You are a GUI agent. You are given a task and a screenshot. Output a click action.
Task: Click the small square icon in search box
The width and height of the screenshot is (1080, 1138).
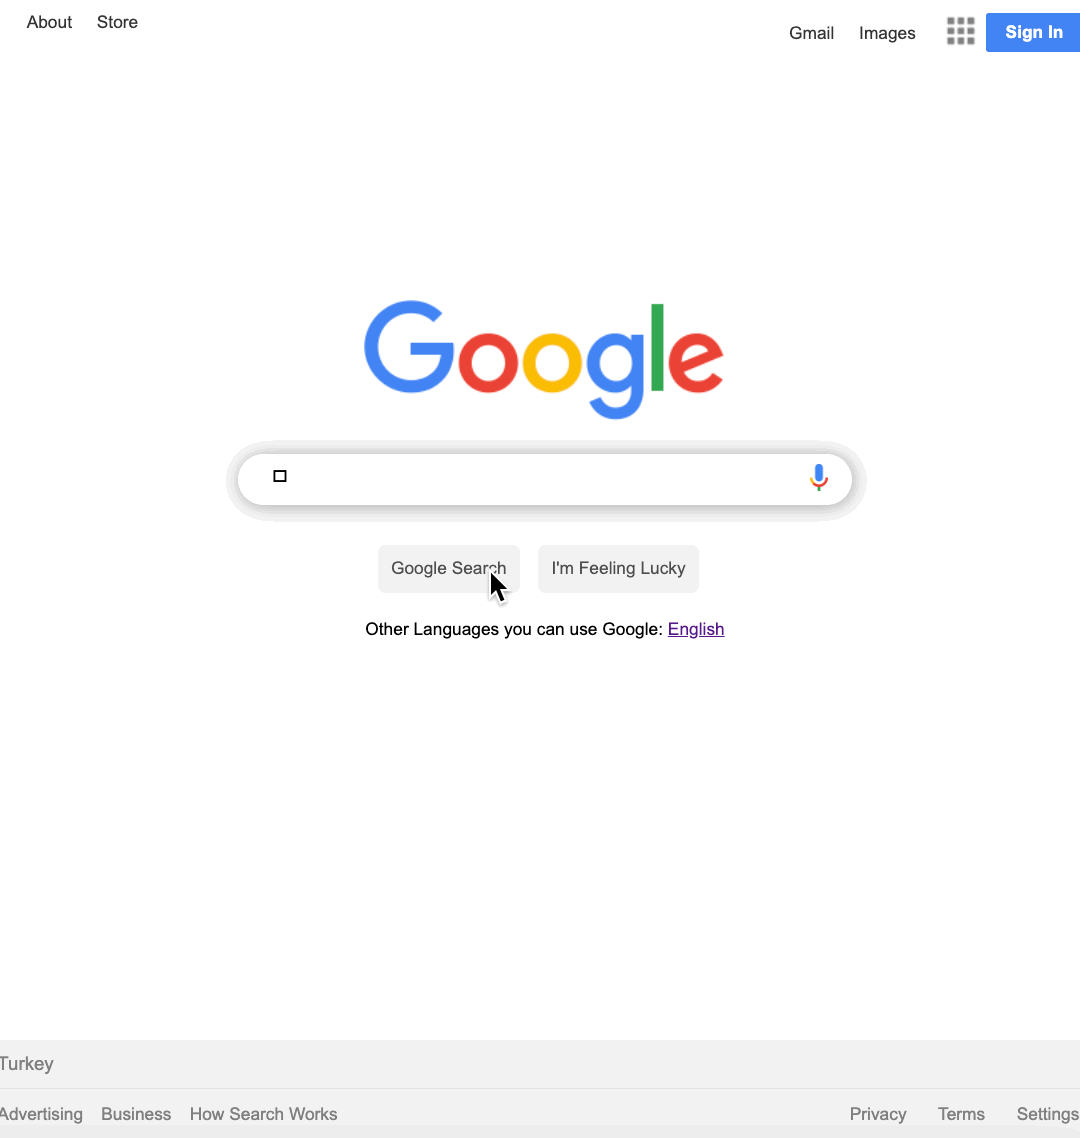tap(279, 476)
